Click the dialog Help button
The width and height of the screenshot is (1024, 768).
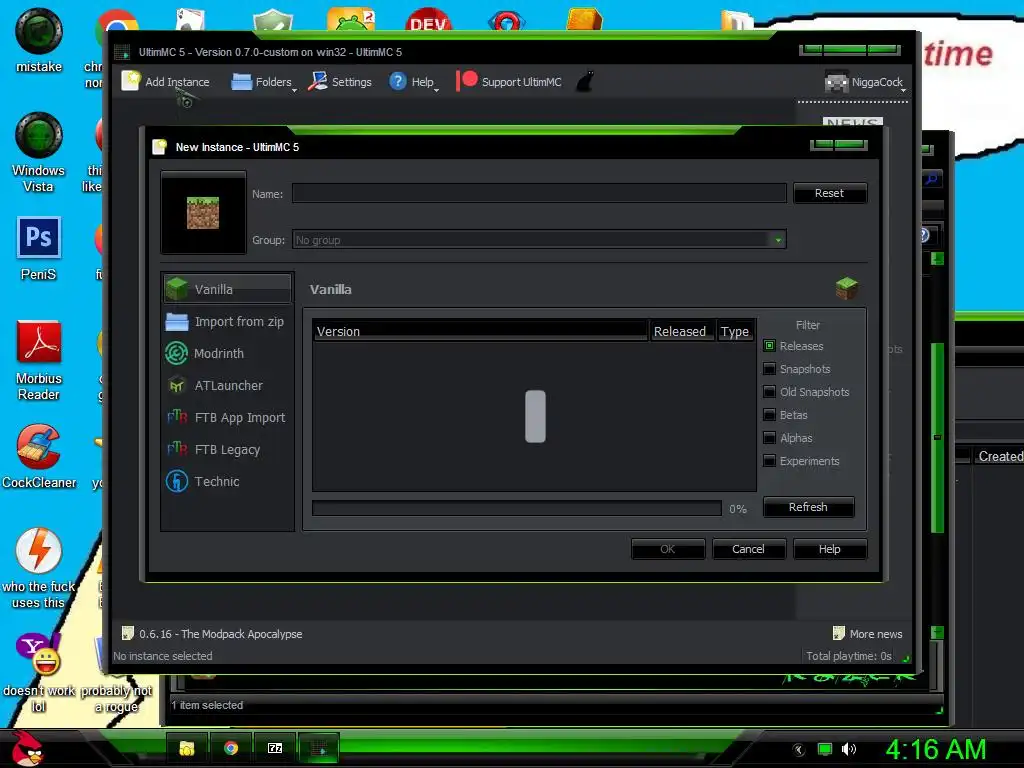tap(830, 549)
